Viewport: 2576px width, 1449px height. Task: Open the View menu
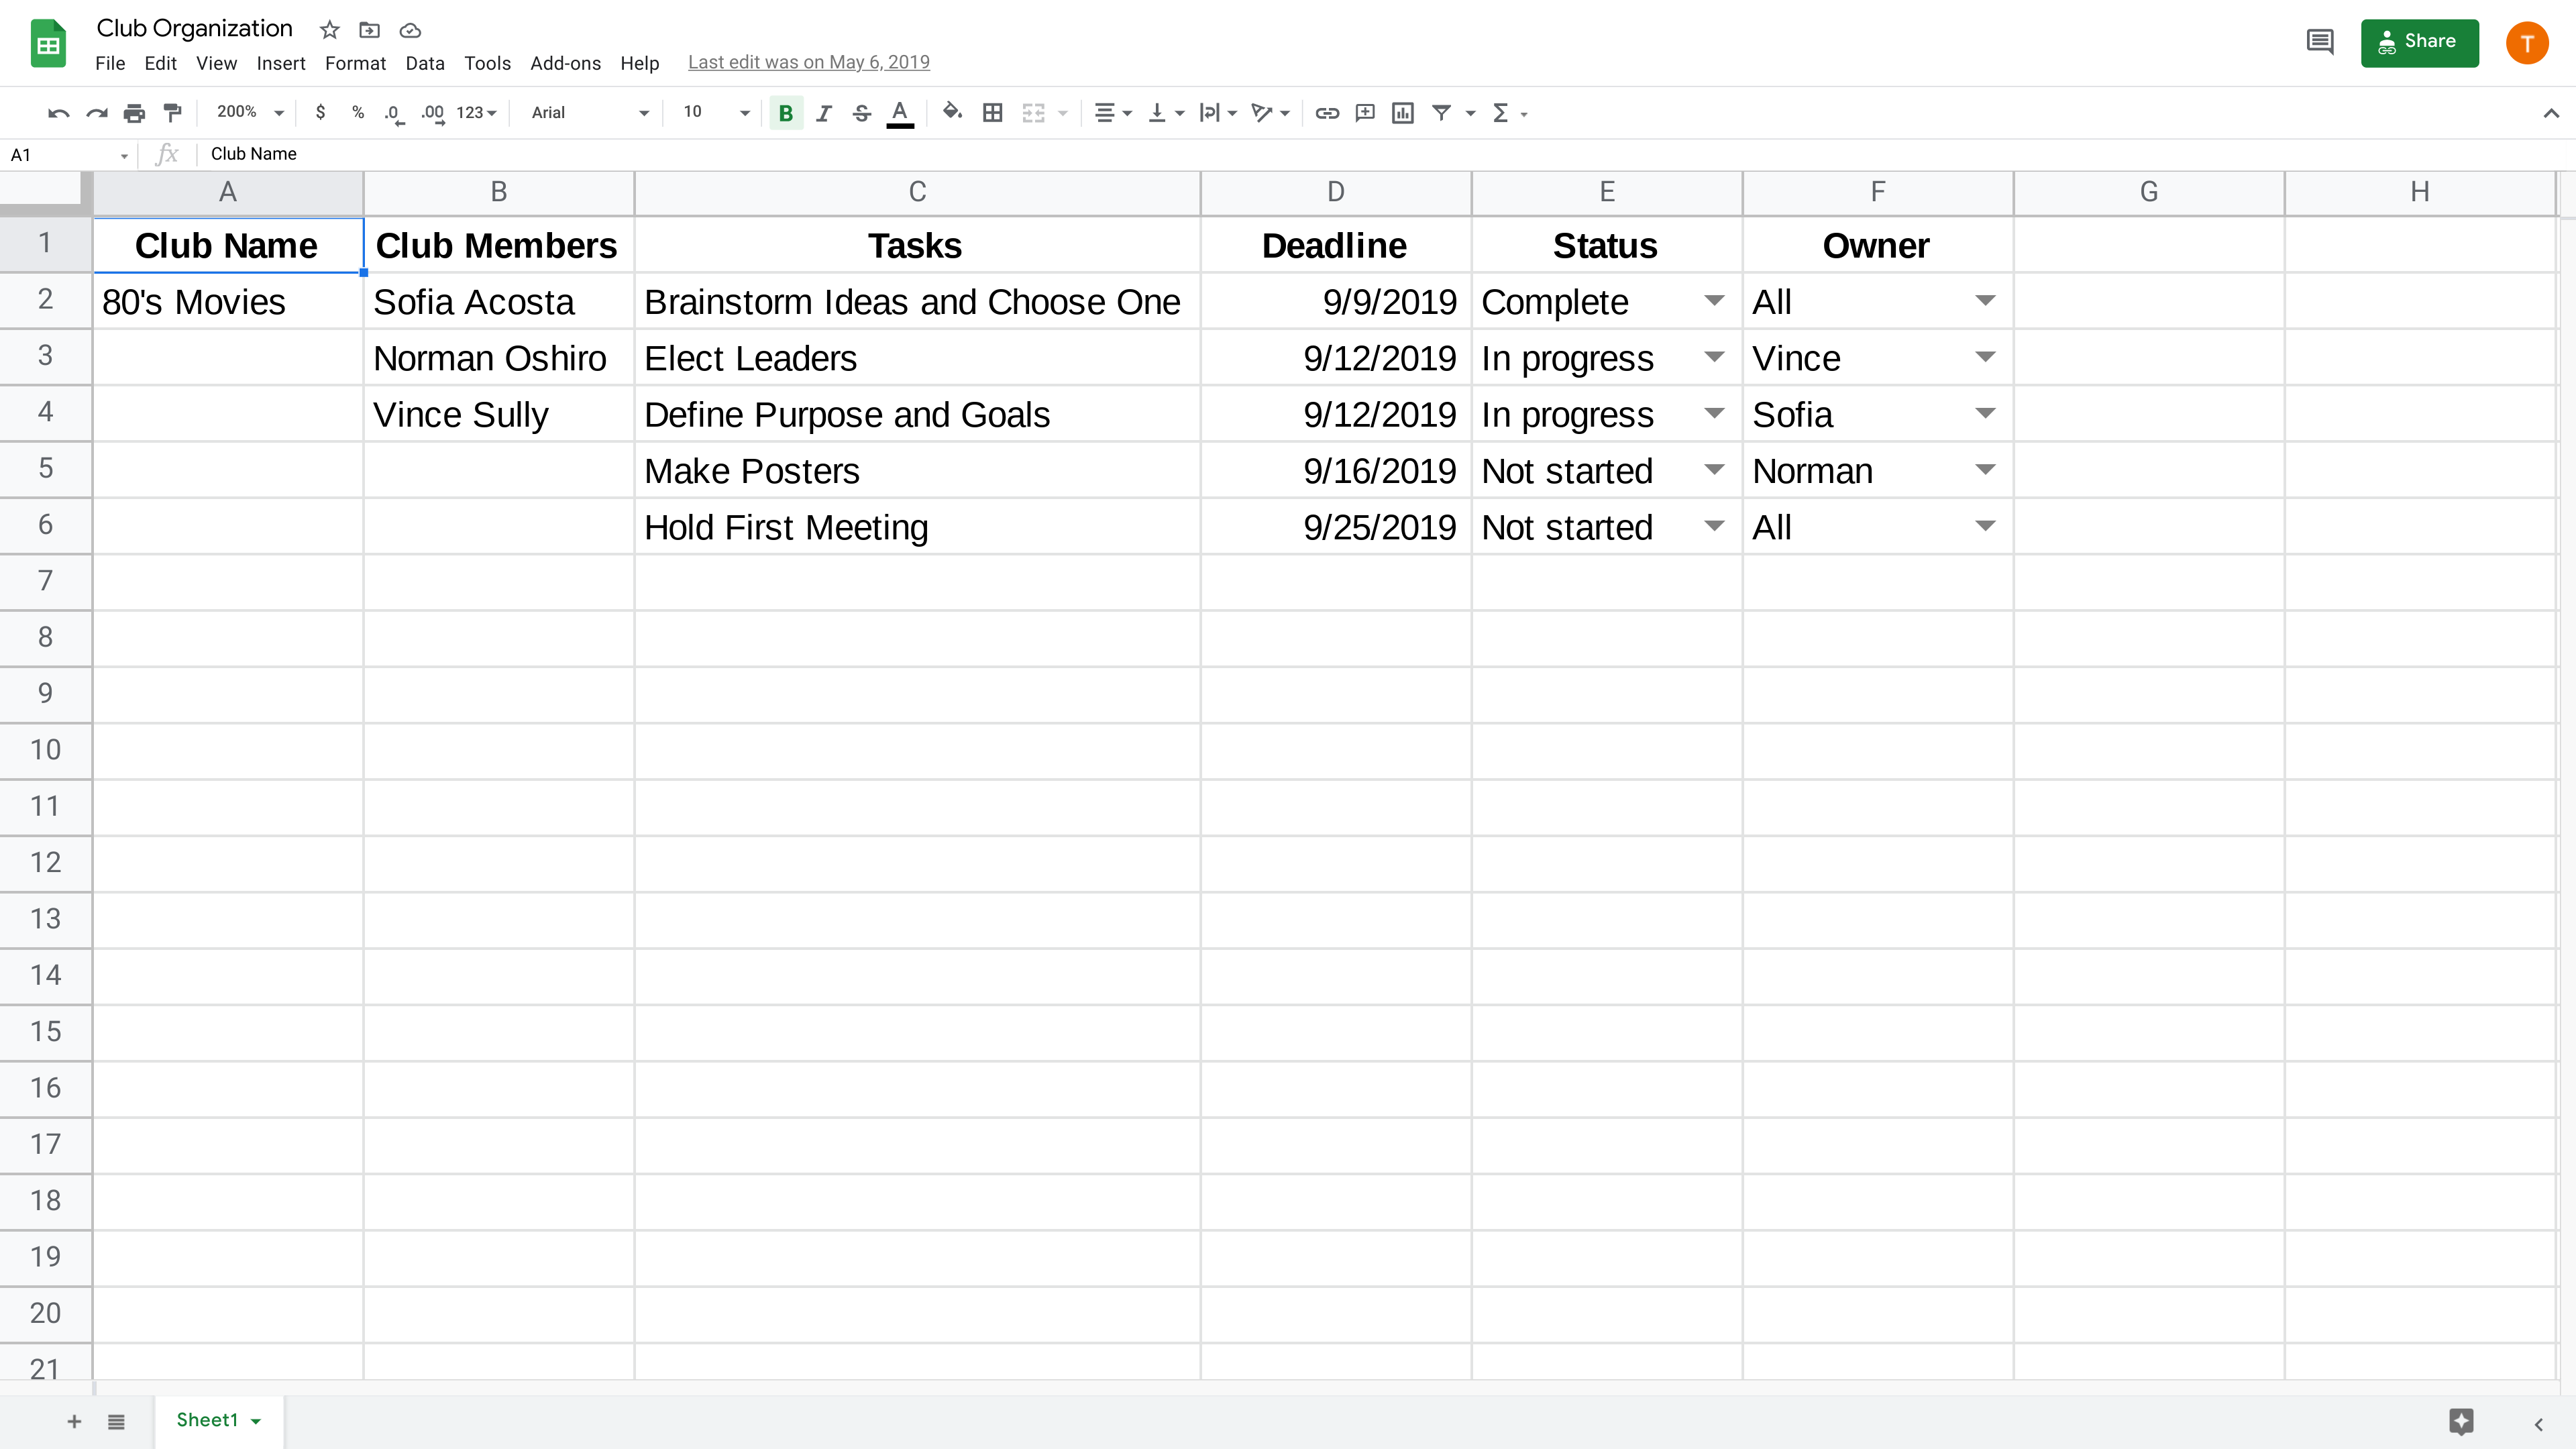[x=216, y=63]
